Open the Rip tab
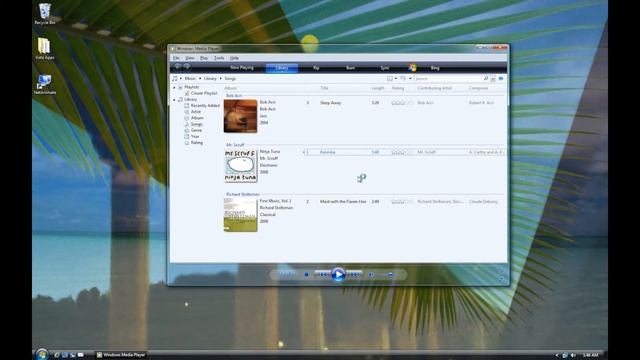 316,68
